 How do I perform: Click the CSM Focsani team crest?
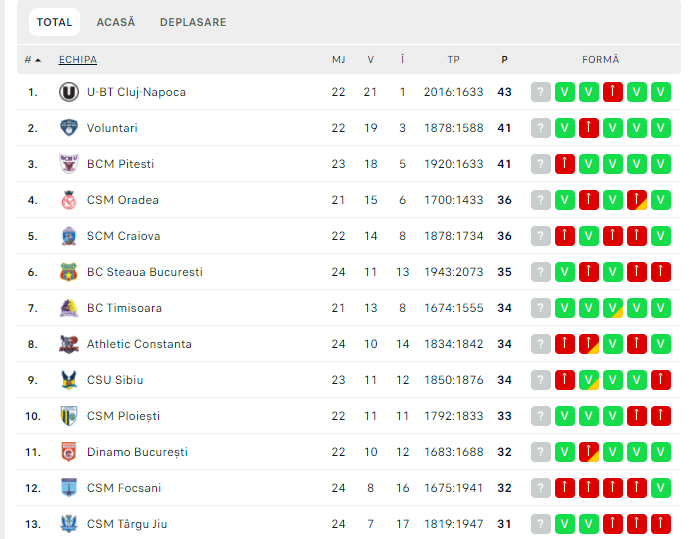click(68, 488)
